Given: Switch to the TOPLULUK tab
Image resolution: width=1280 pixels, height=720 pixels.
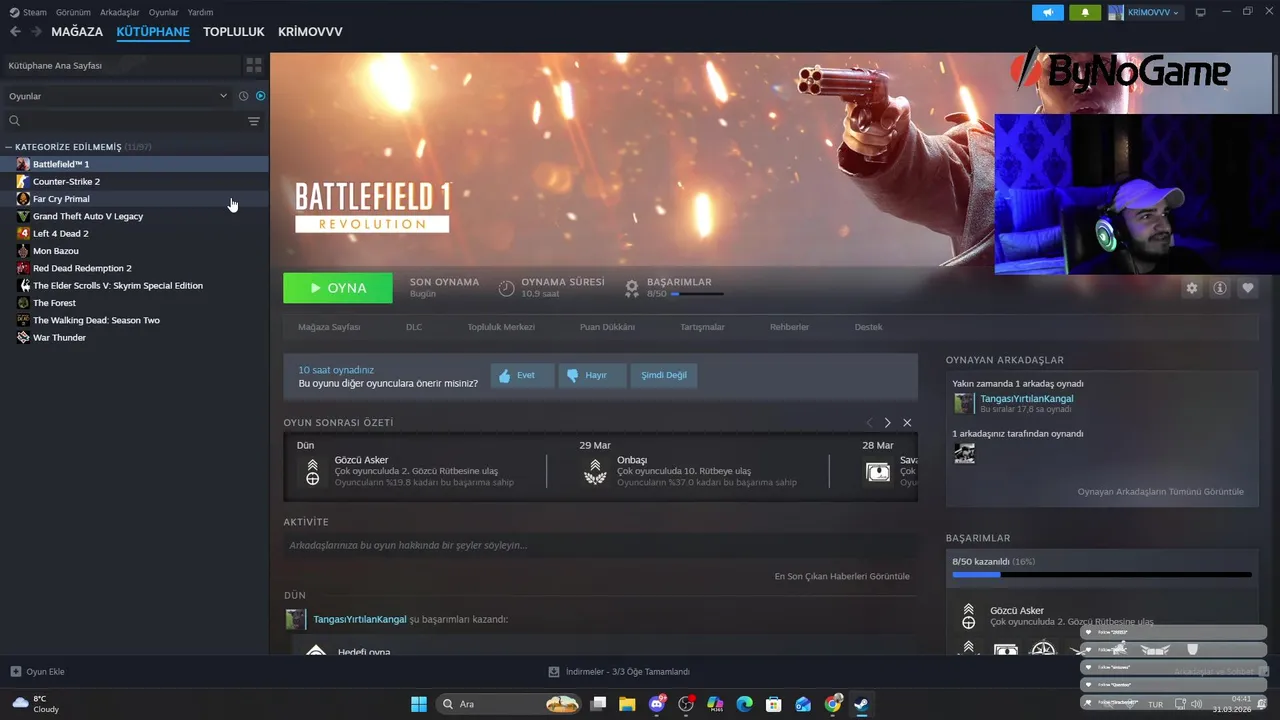Looking at the screenshot, I should [234, 32].
